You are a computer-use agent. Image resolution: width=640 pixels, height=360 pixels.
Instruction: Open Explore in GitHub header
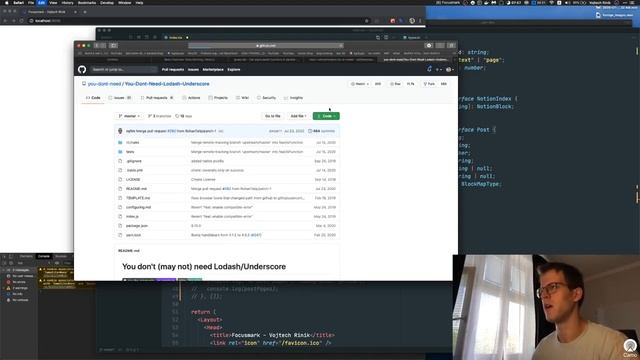point(233,69)
